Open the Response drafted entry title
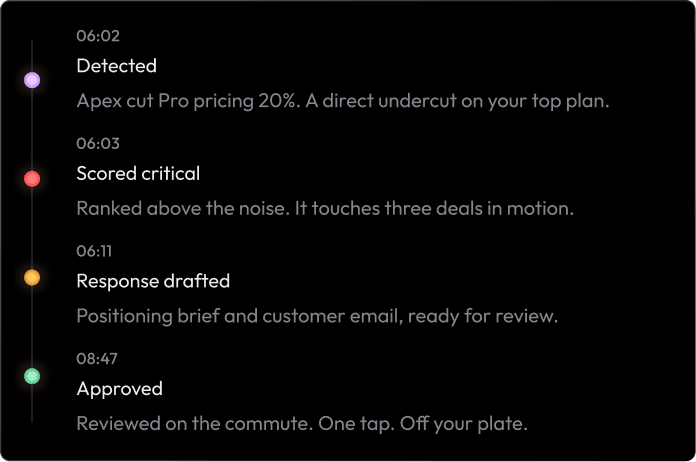This screenshot has height=462, width=696. coord(153,281)
